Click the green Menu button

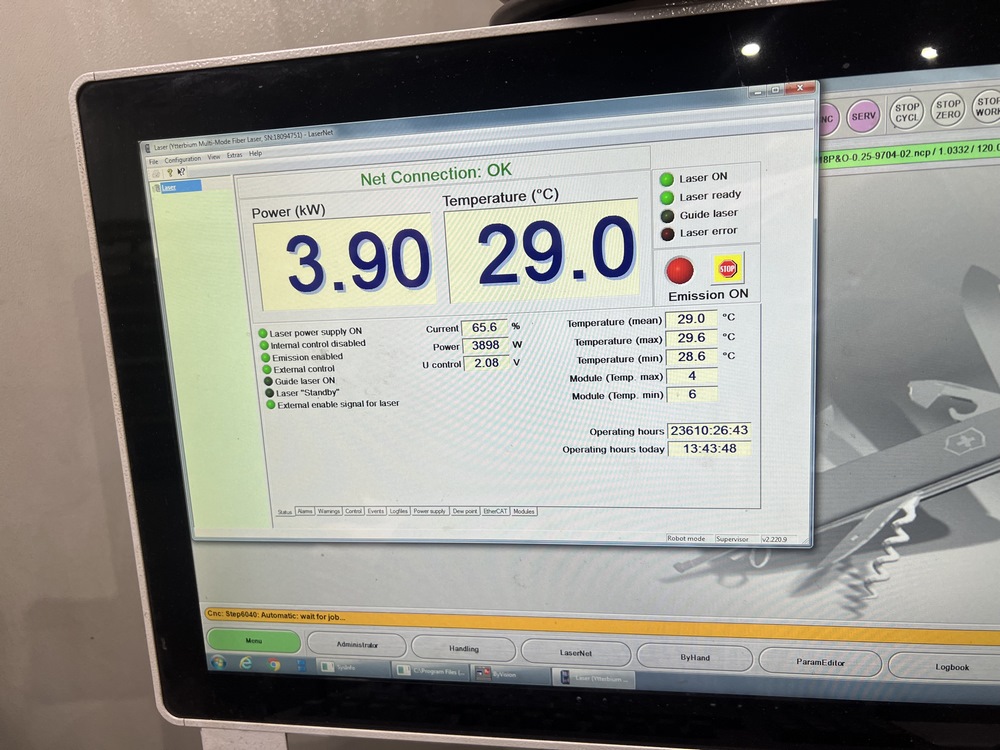[254, 641]
